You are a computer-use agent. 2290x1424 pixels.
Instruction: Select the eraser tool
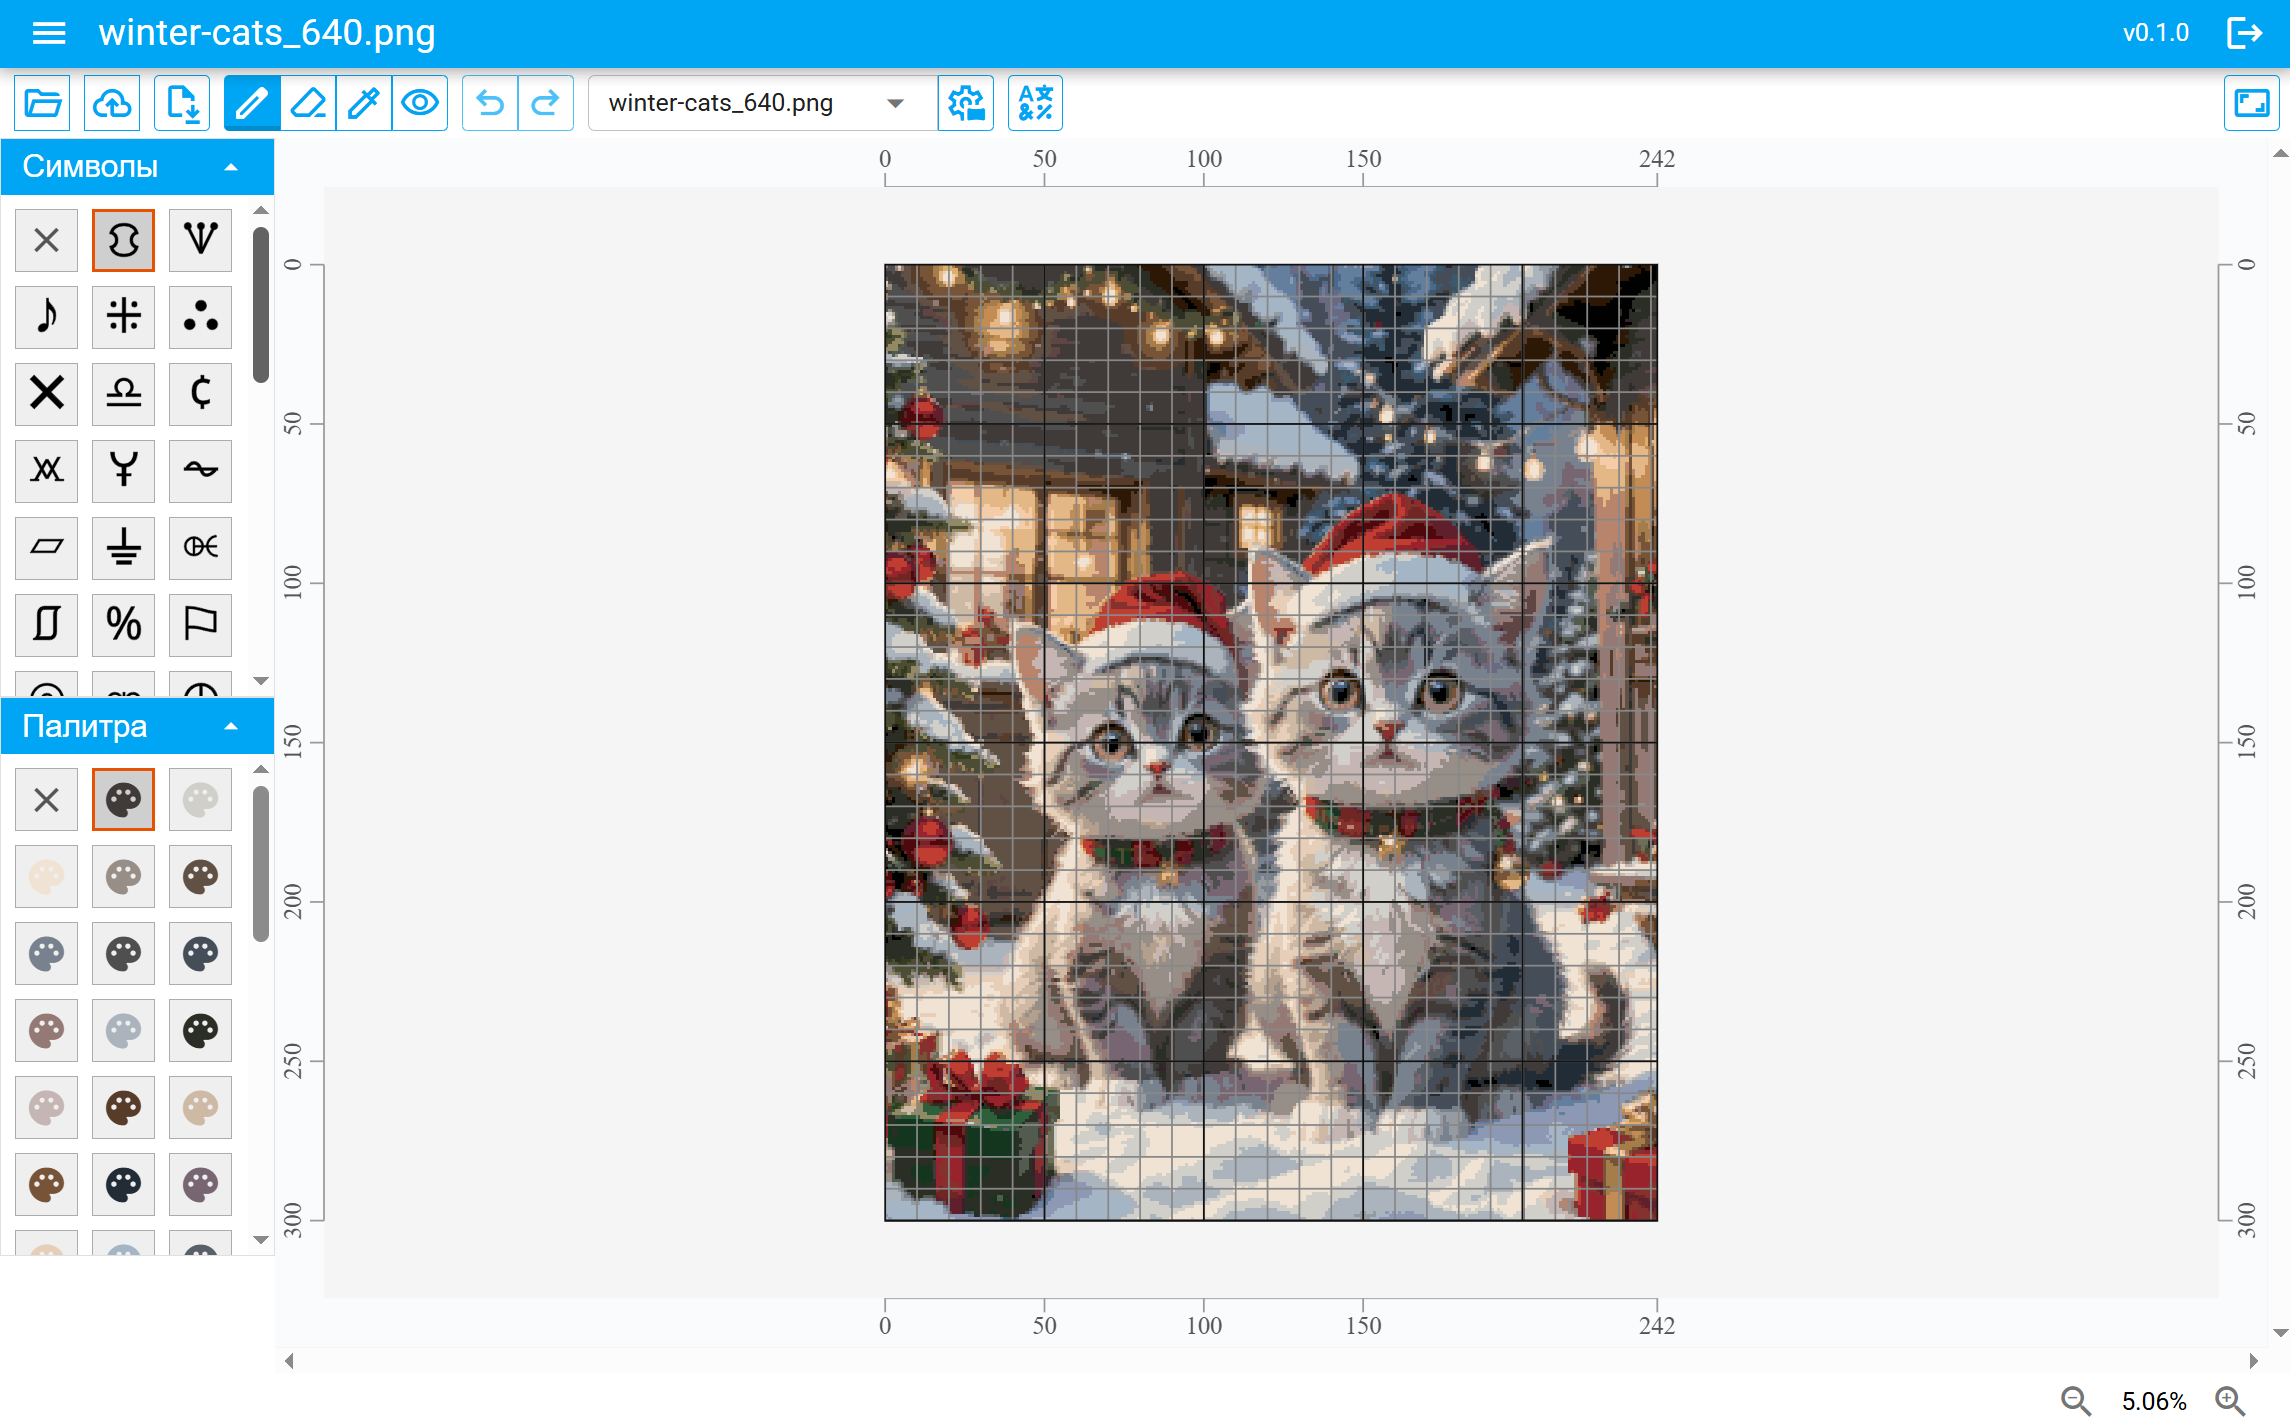pyautogui.click(x=308, y=103)
